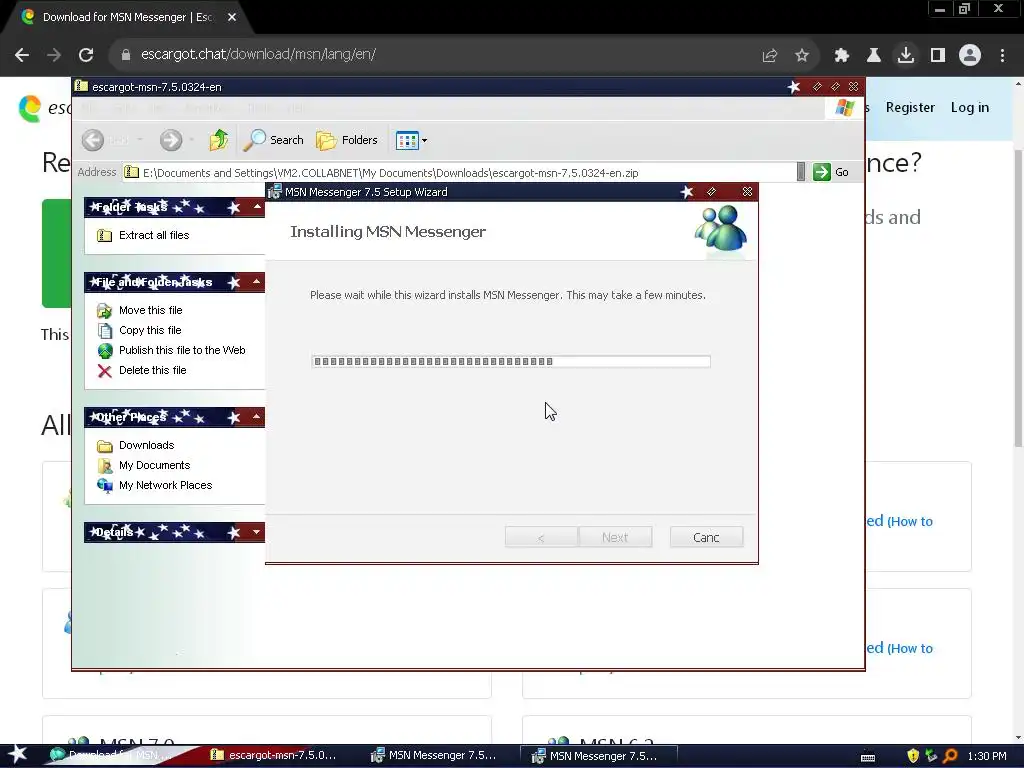Click the disabled Next button in wizard

coord(615,537)
